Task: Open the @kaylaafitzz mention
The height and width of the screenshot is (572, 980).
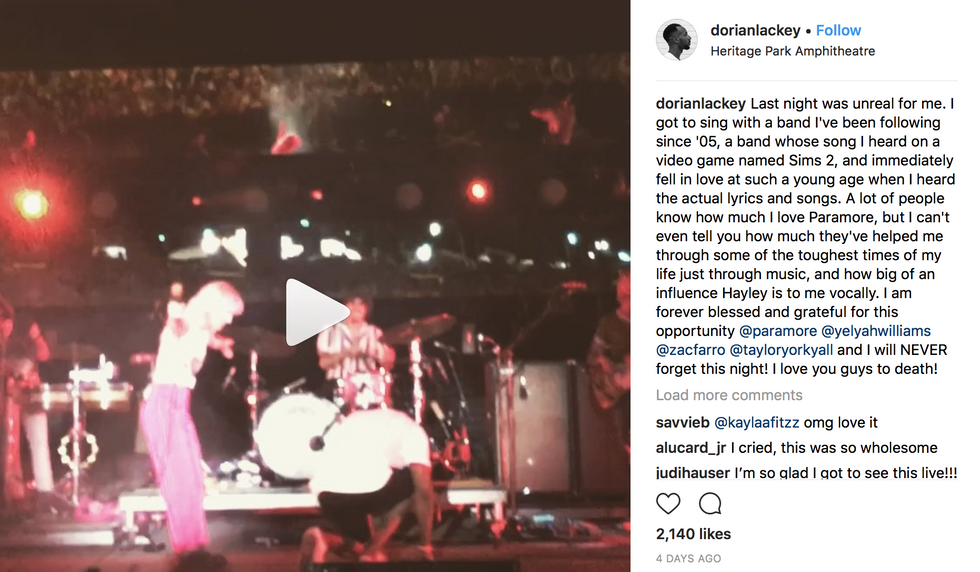Action: 756,423
